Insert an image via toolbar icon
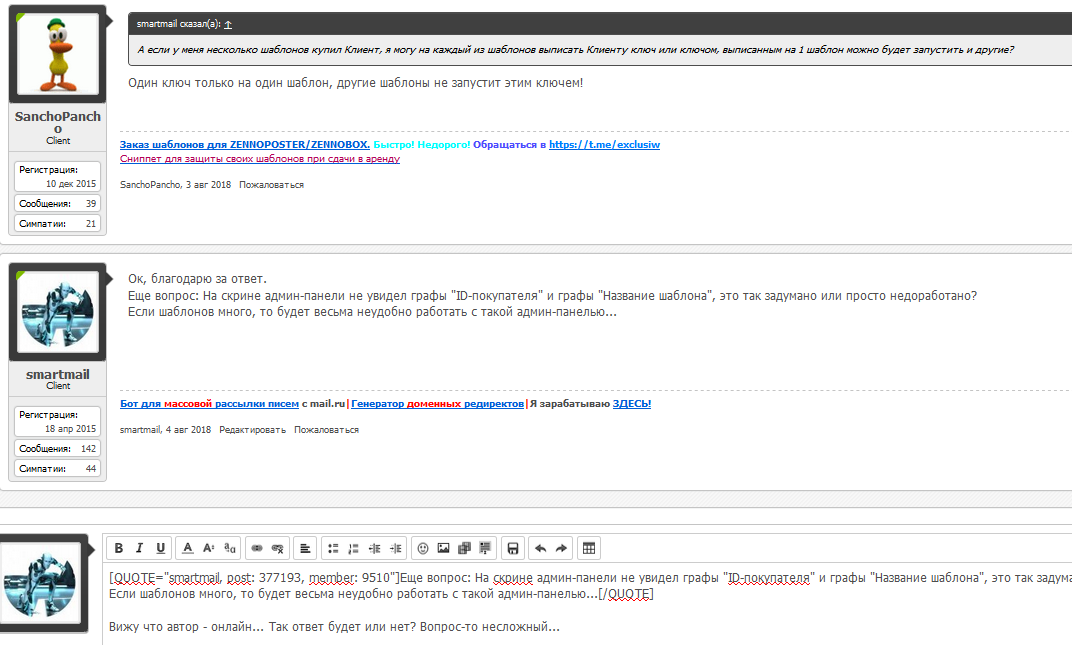1072x645 pixels. (x=444, y=548)
